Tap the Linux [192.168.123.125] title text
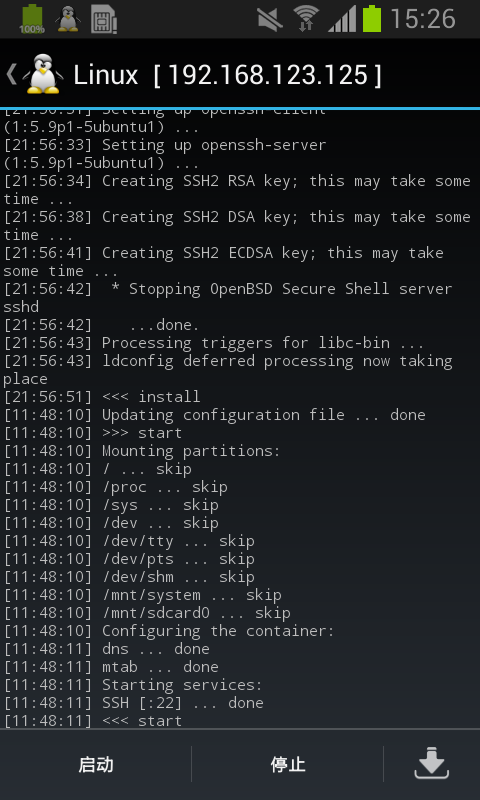Screen dimensions: 480x800 click(x=228, y=76)
